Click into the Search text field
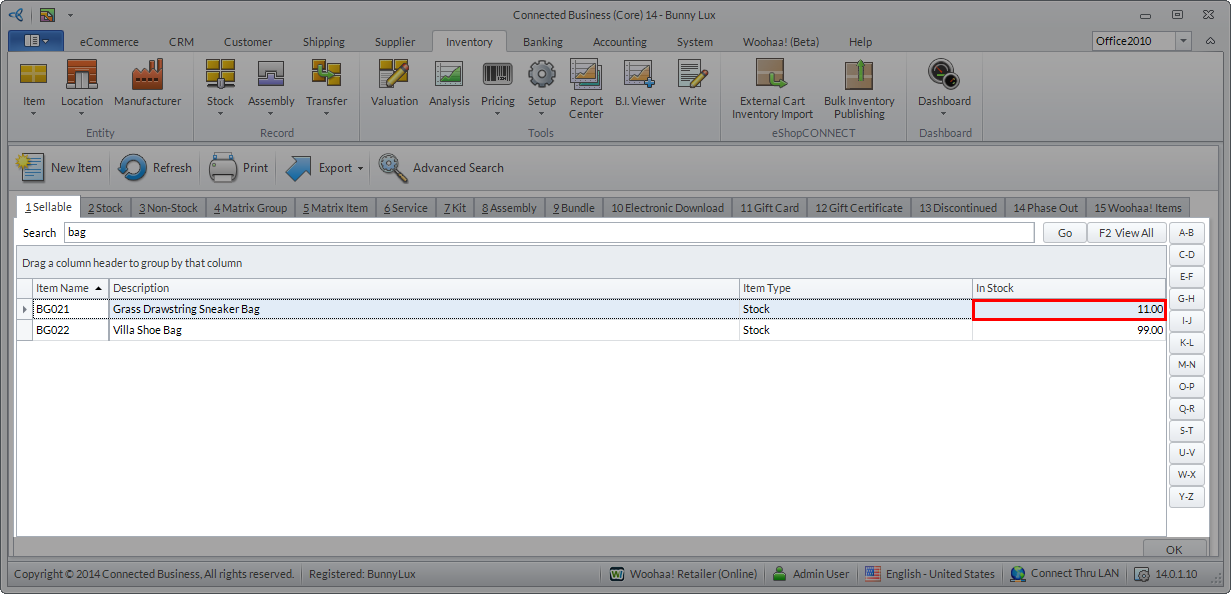 click(x=548, y=233)
